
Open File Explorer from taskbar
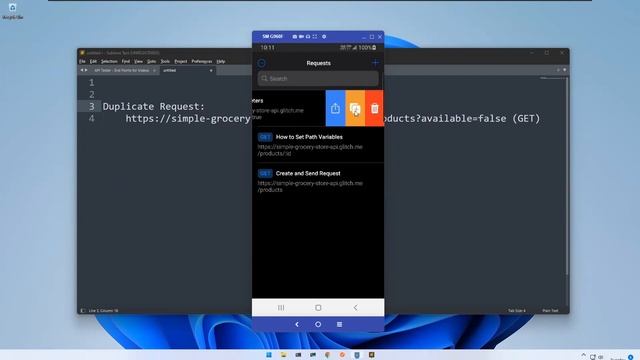tap(283, 355)
